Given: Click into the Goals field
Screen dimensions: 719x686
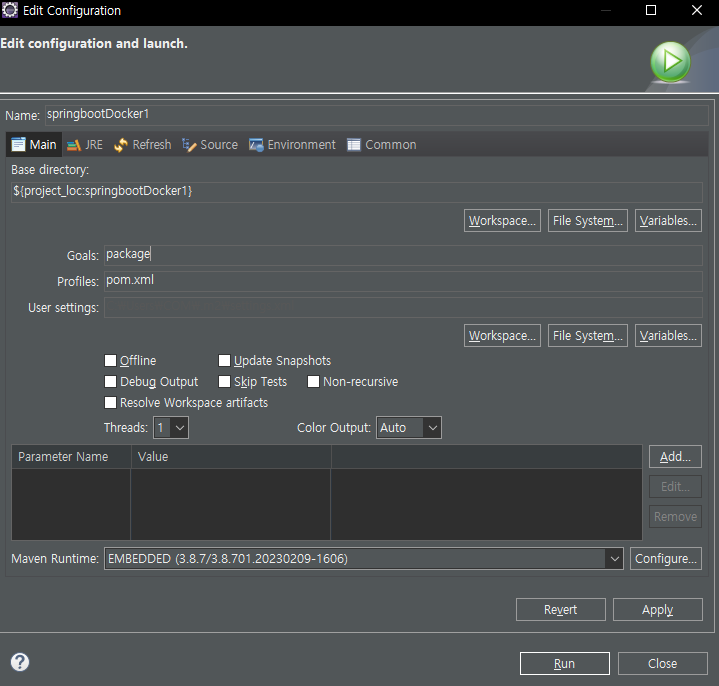Looking at the screenshot, I should pos(403,255).
